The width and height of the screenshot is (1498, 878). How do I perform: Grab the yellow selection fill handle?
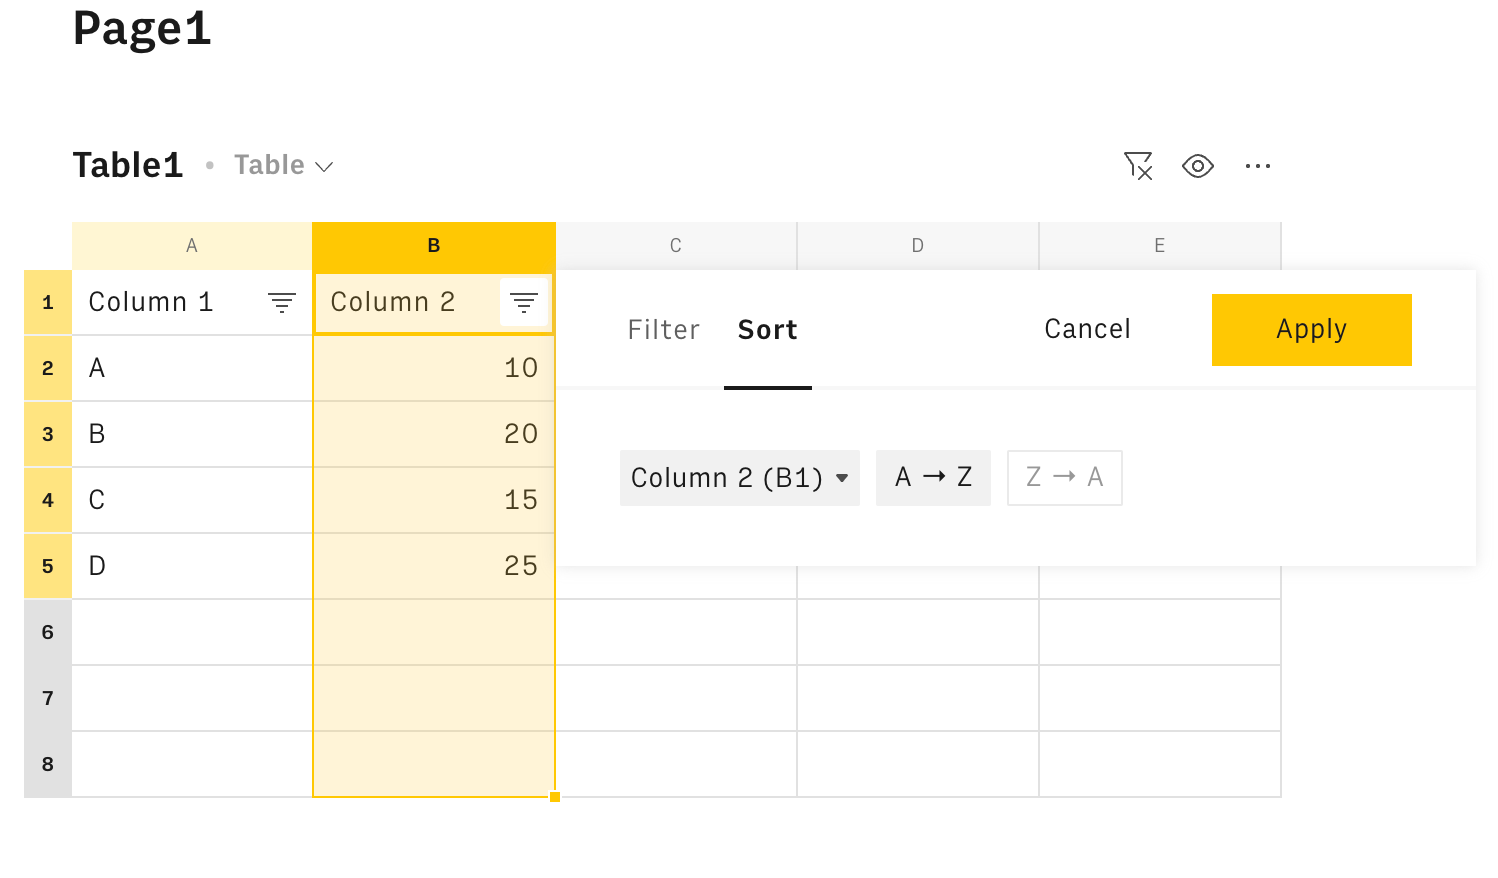coord(555,797)
